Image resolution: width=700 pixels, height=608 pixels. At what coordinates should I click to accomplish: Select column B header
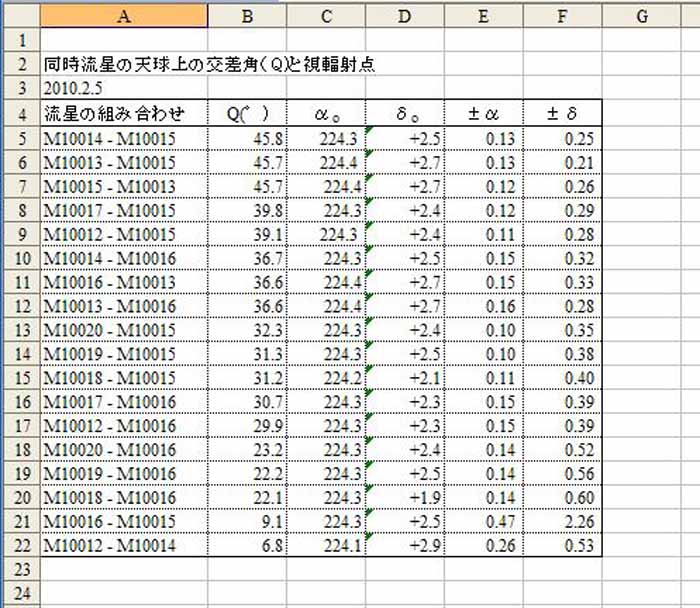[247, 17]
